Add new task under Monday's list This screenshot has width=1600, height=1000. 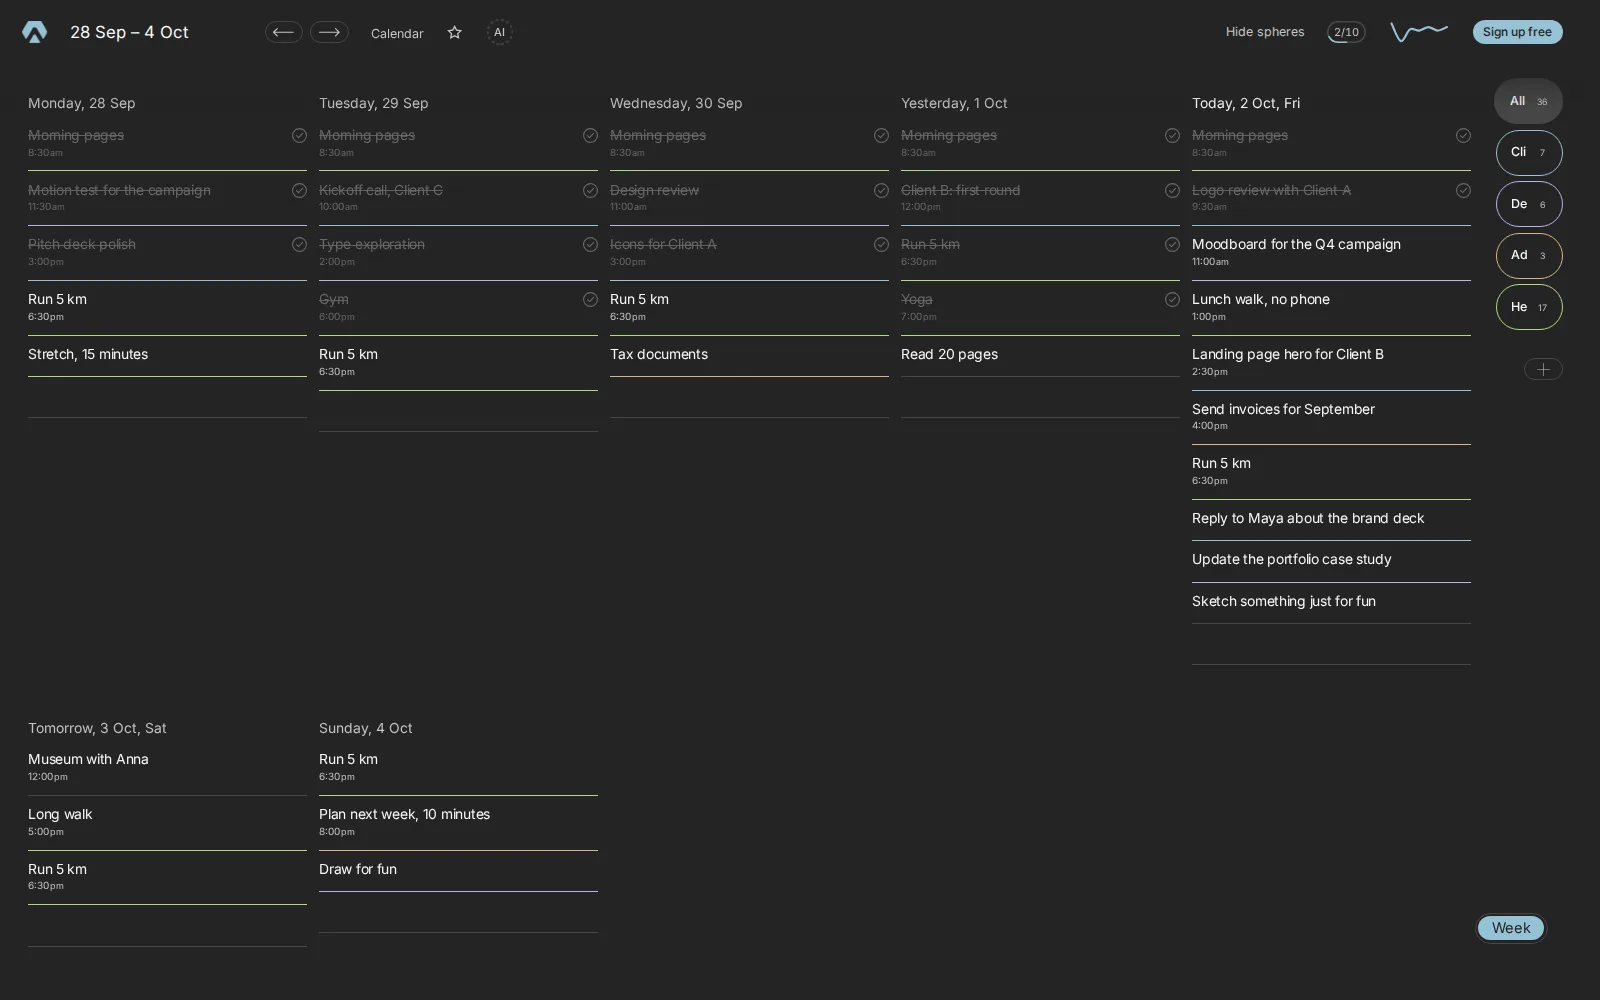point(167,398)
